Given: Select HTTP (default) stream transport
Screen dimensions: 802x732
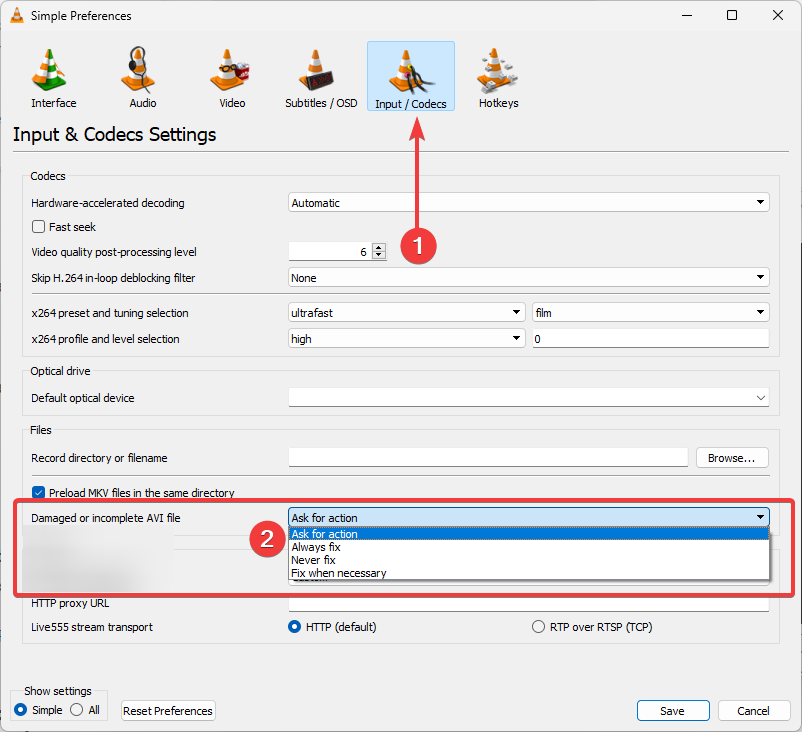Looking at the screenshot, I should pos(294,627).
